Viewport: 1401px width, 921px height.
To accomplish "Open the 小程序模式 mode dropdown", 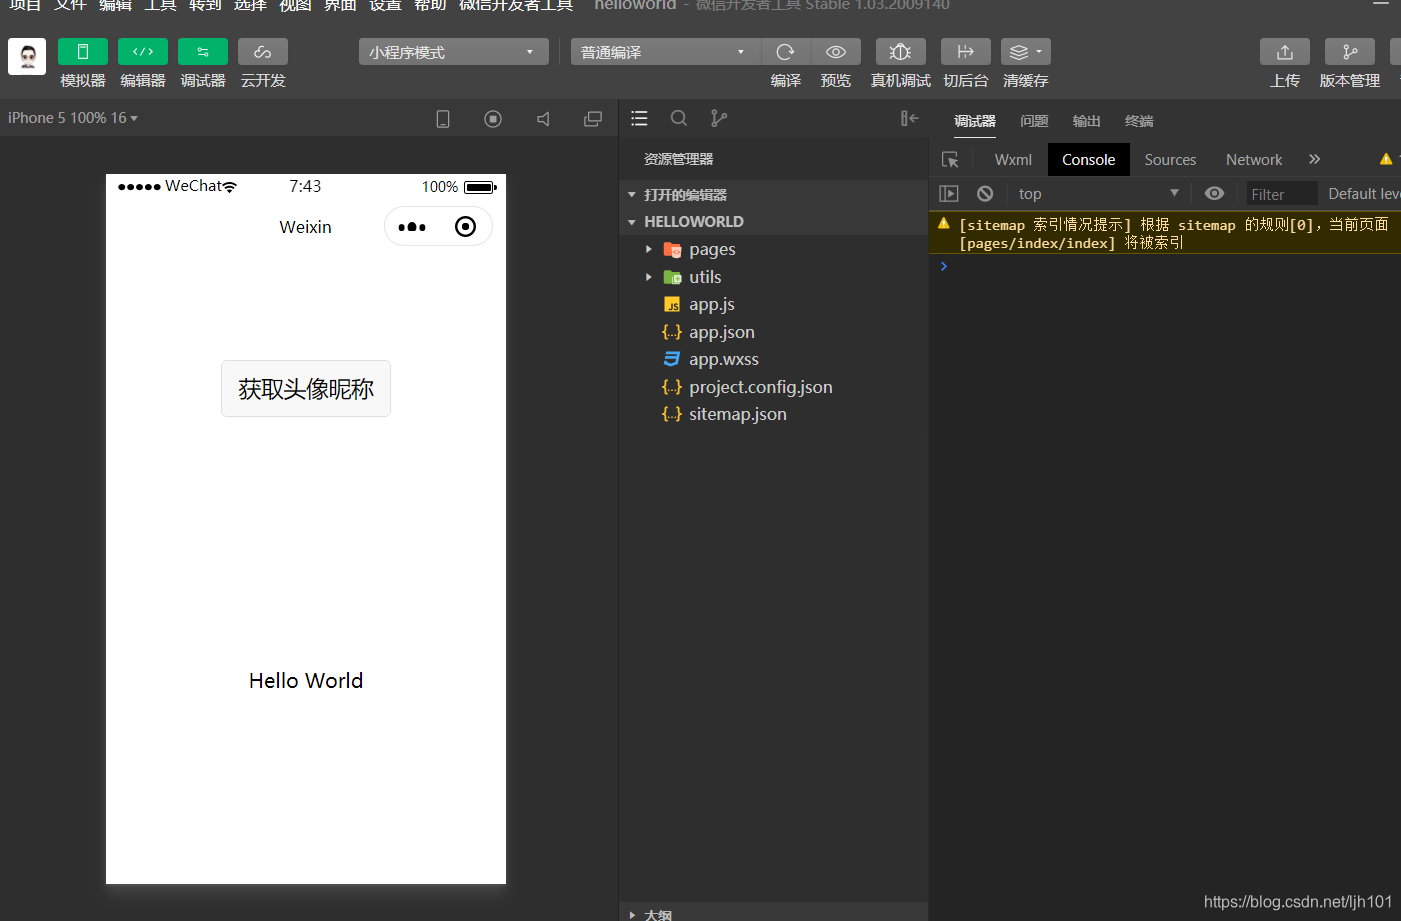I will coord(454,52).
